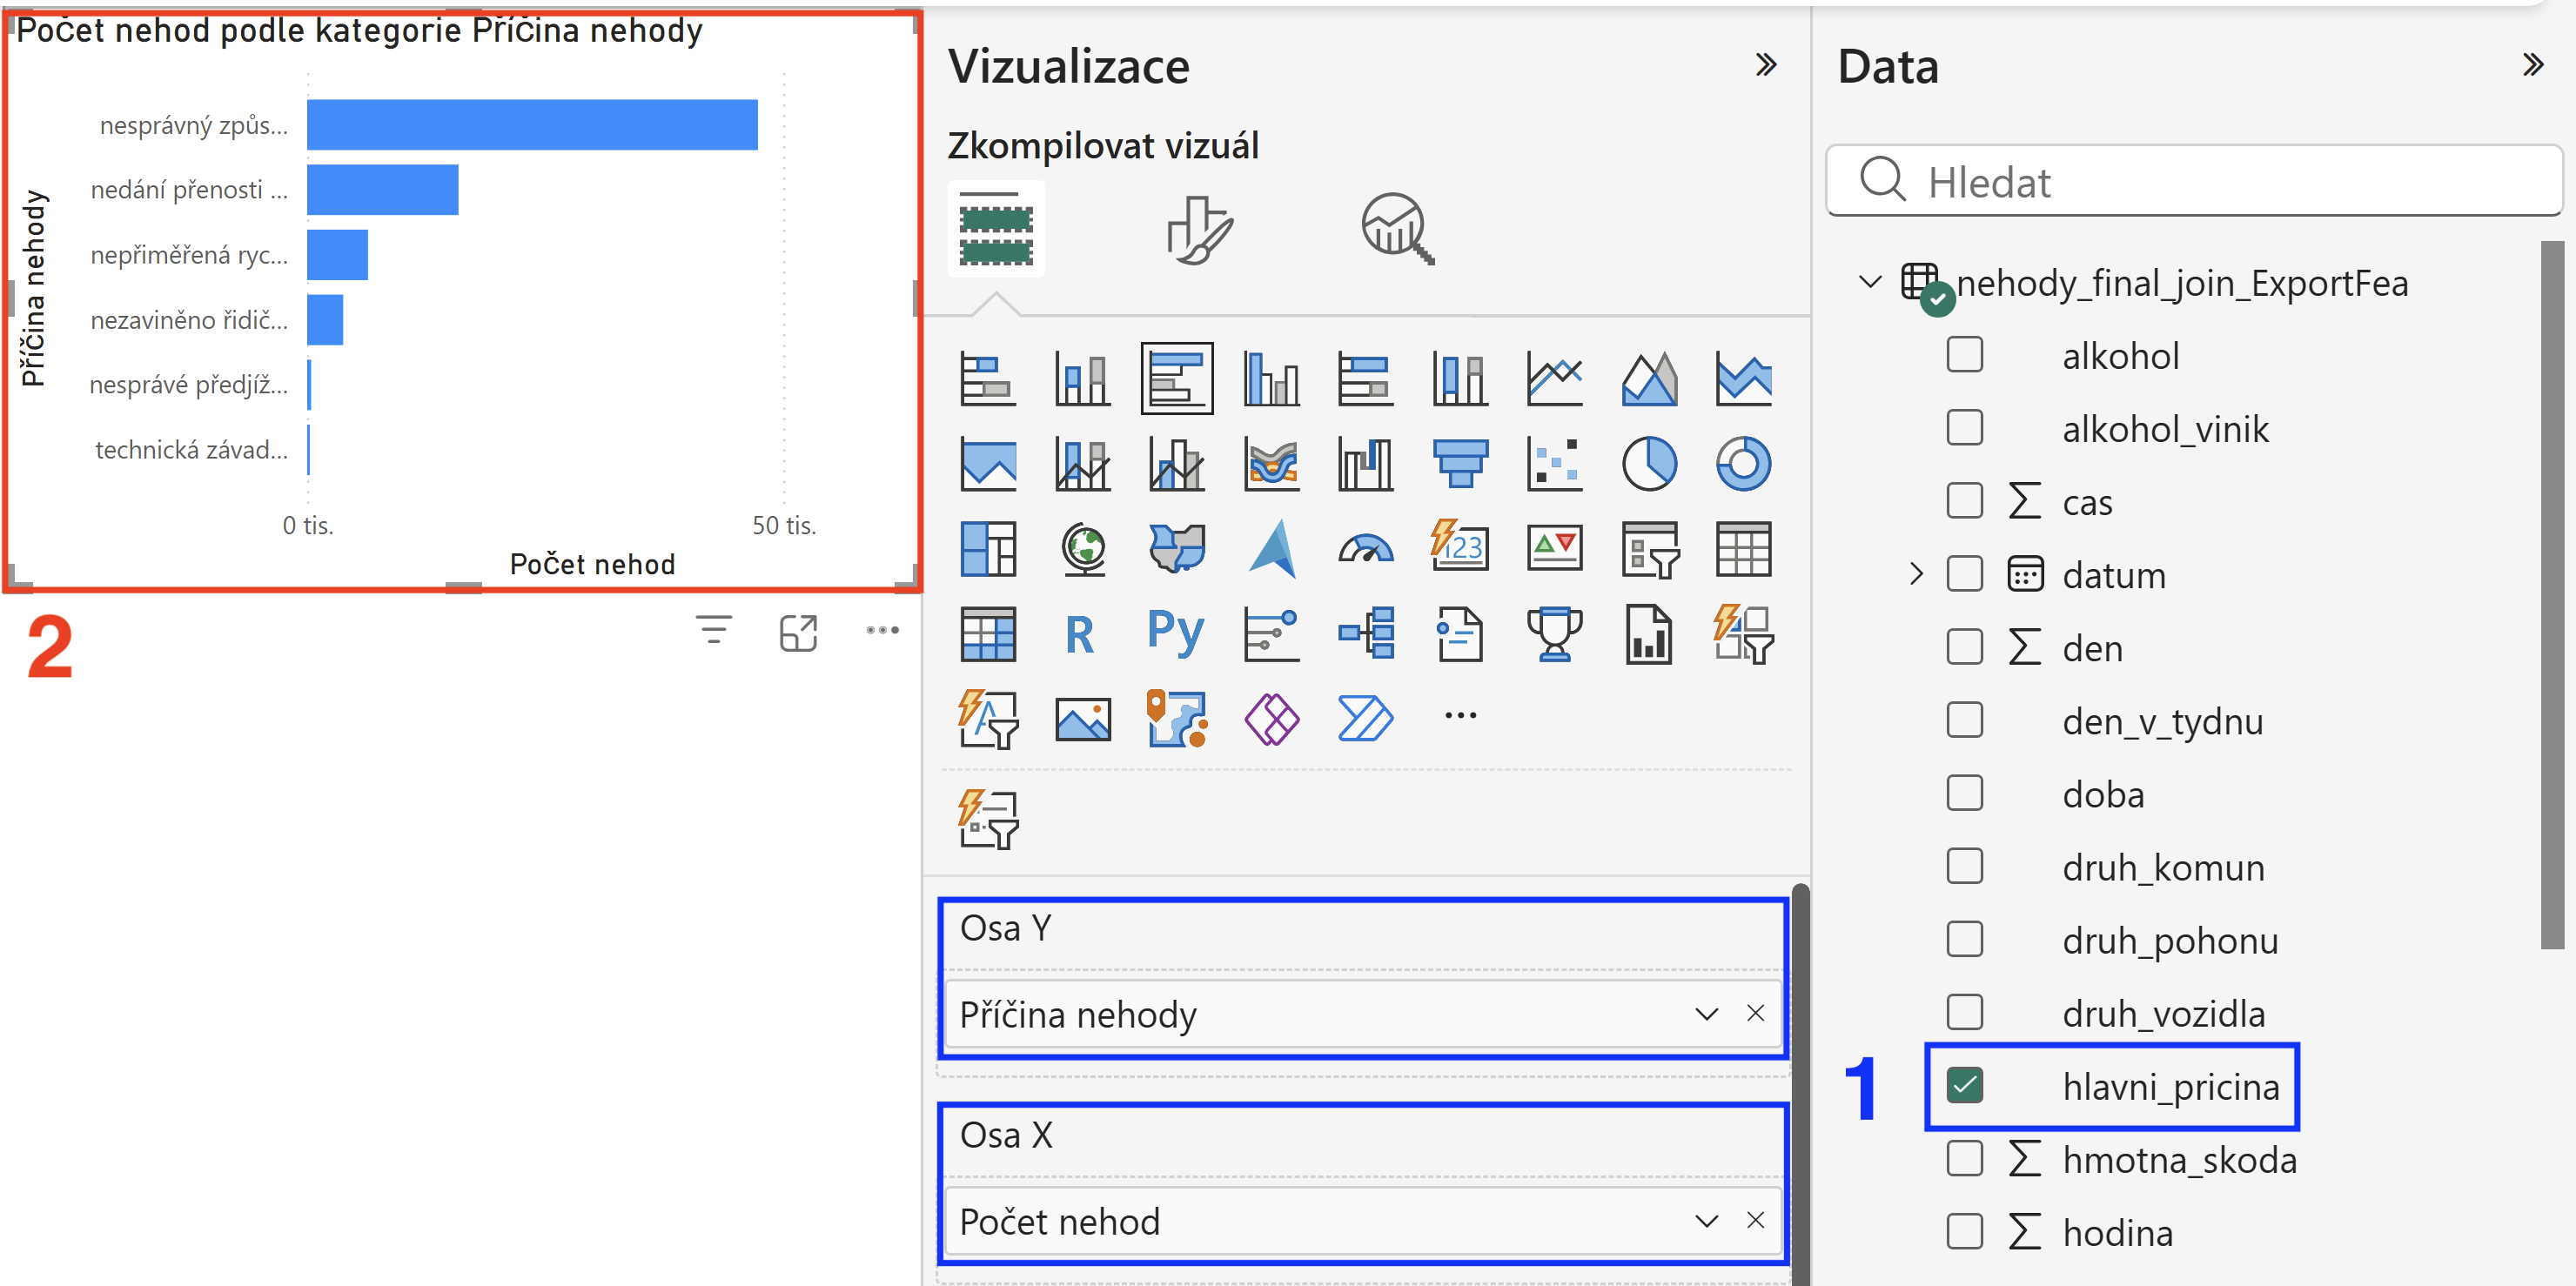Click the nesprávný způs... bar

532,125
